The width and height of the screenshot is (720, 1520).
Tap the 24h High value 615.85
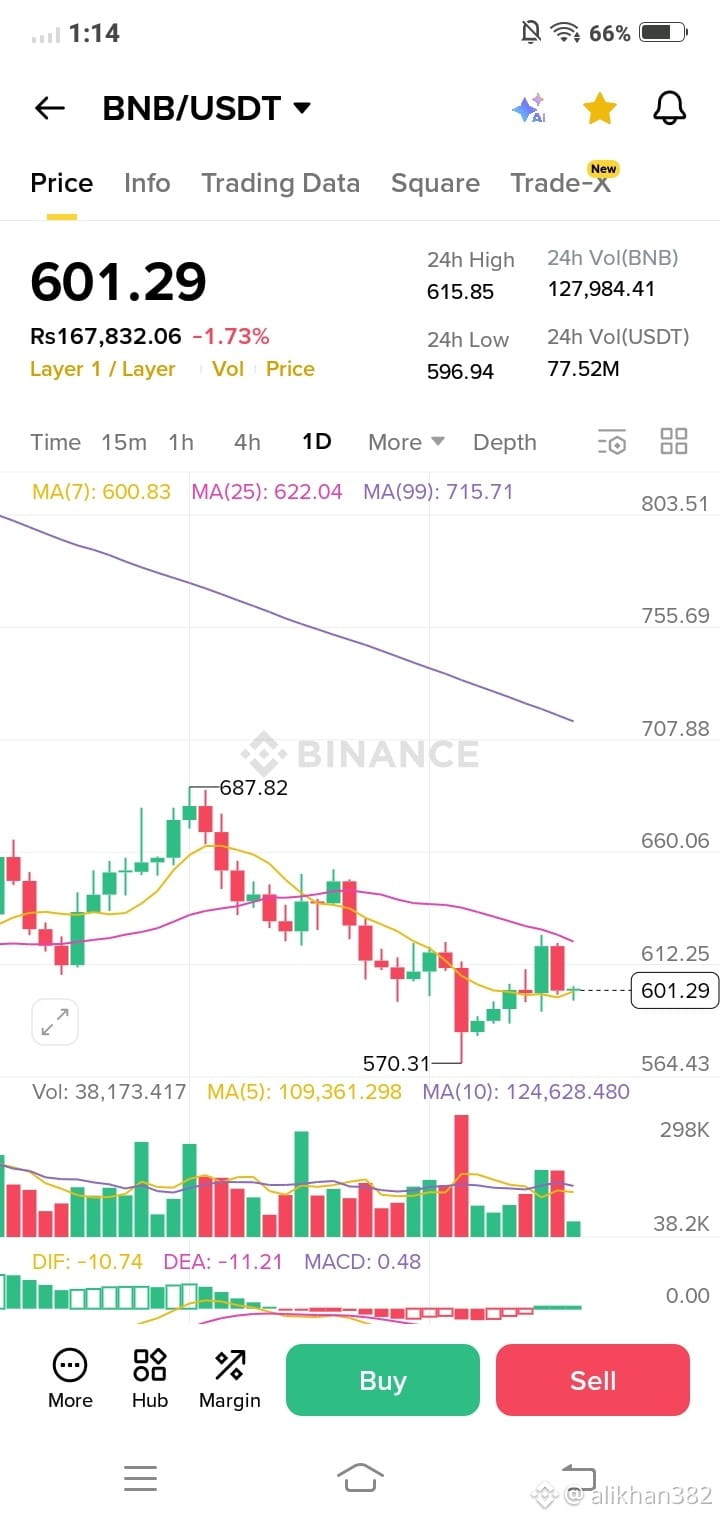coord(460,291)
